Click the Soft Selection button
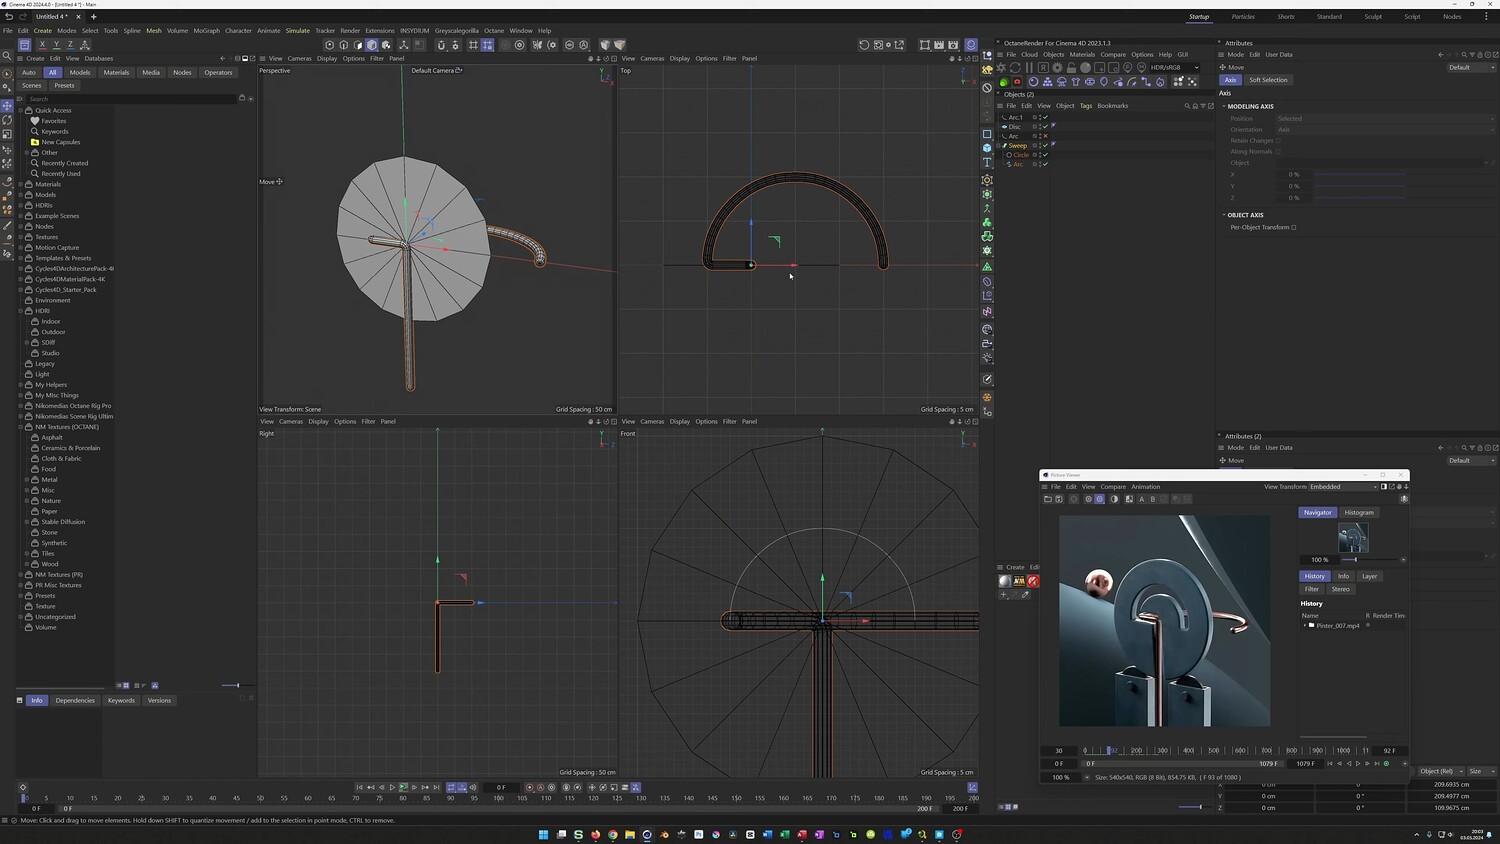The image size is (1500, 844). (x=1268, y=80)
